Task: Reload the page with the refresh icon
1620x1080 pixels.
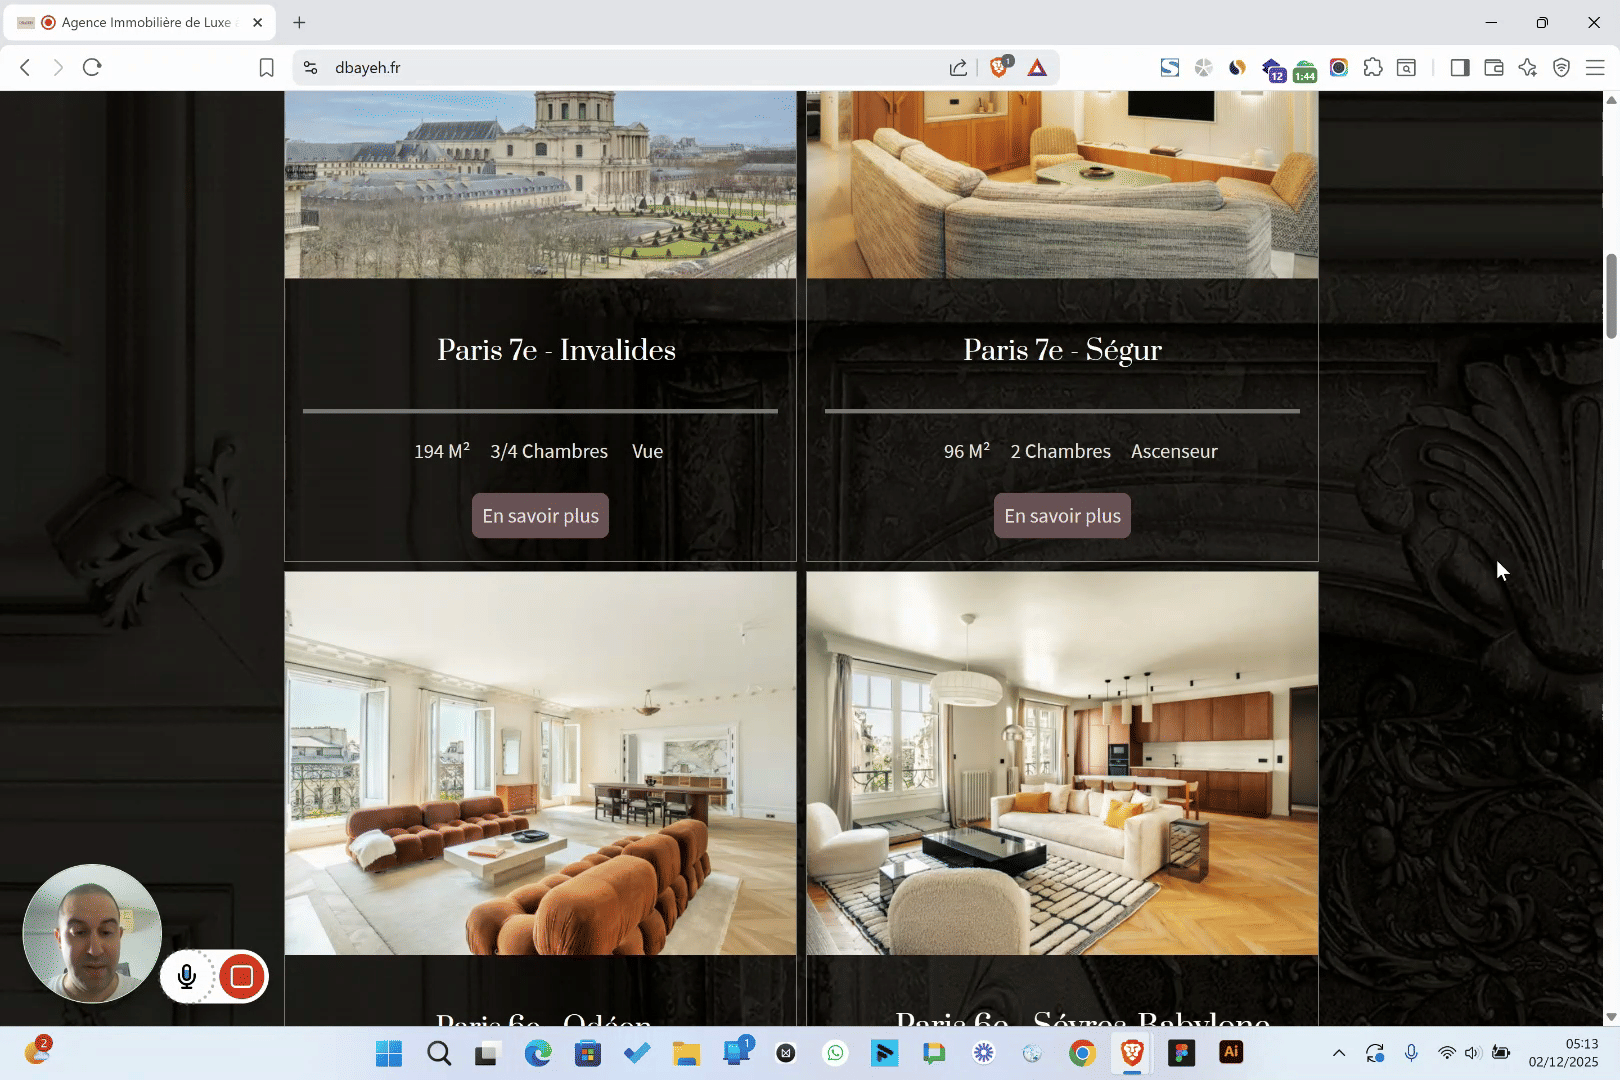Action: (92, 67)
